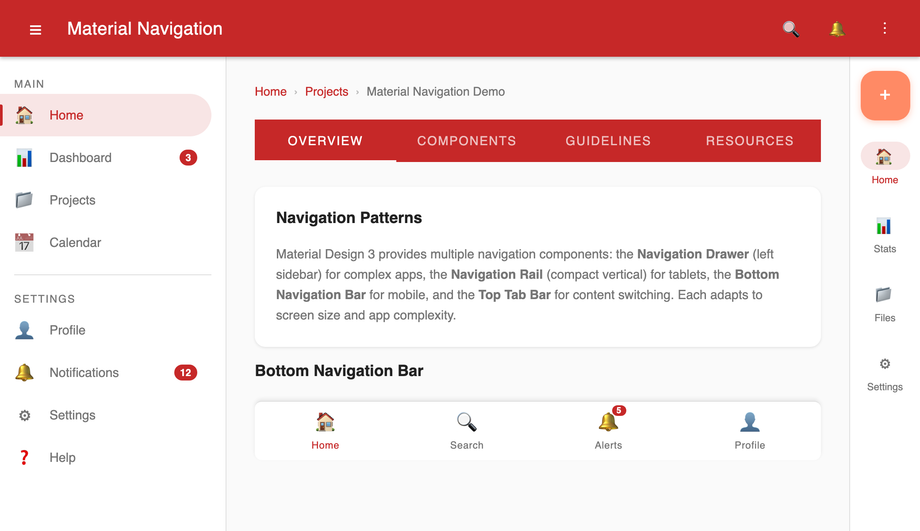Click the Notifications badge showing 12

[185, 373]
